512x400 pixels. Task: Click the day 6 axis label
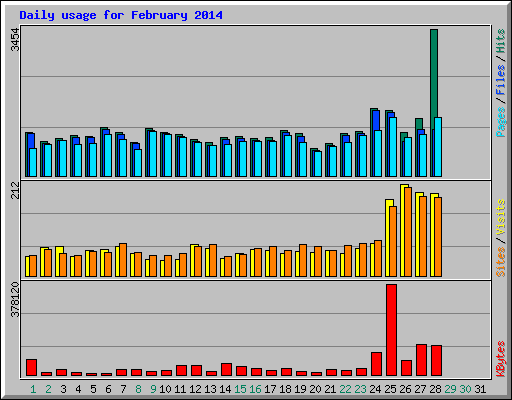pyautogui.click(x=108, y=389)
